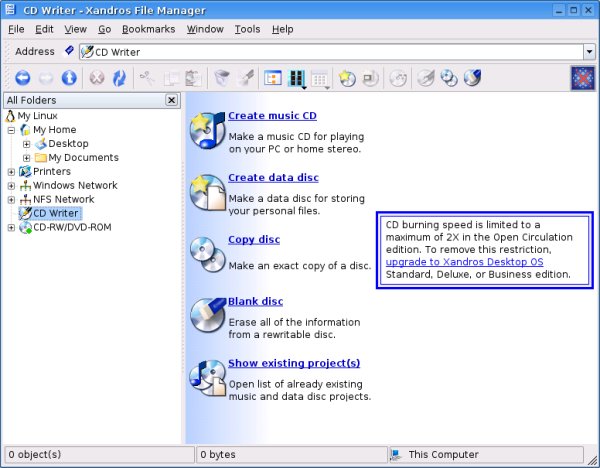Click the Copy disc icon
This screenshot has height=468, width=600.
click(207, 253)
